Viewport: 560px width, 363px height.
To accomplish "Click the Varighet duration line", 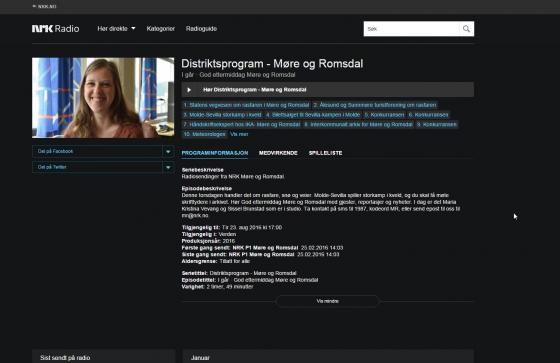I will (x=218, y=287).
